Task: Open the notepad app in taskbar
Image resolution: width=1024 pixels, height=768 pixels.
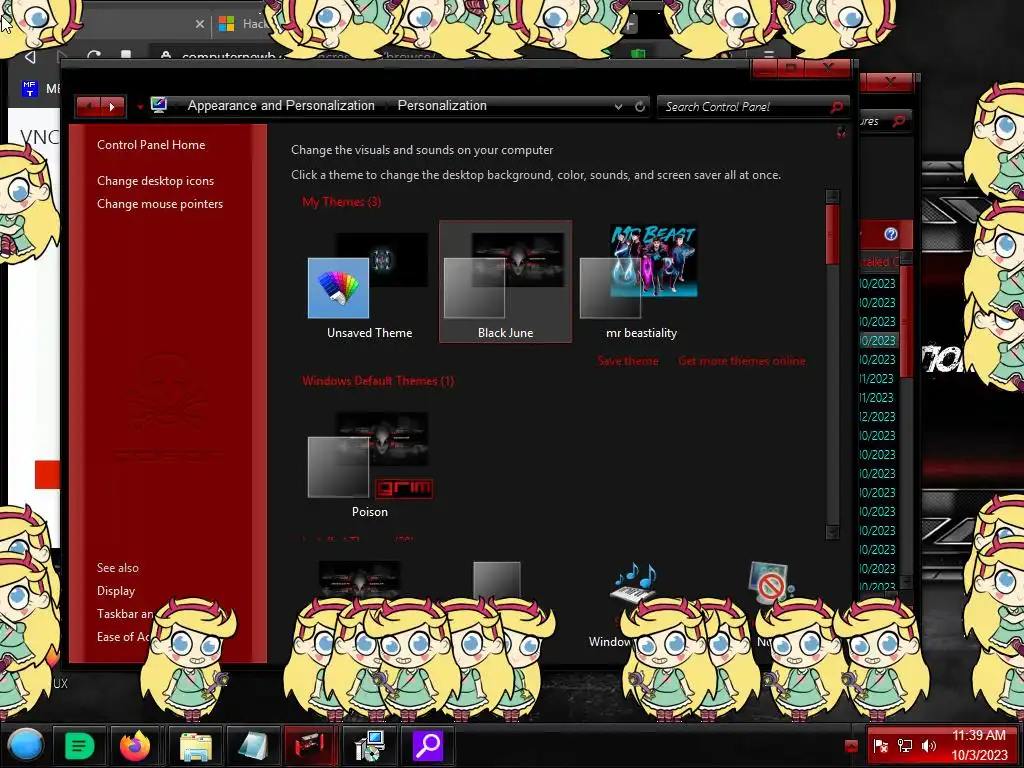Action: [x=252, y=746]
